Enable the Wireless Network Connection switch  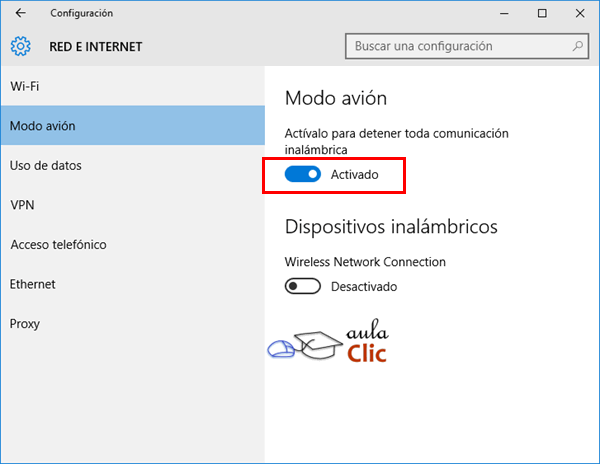coord(303,286)
